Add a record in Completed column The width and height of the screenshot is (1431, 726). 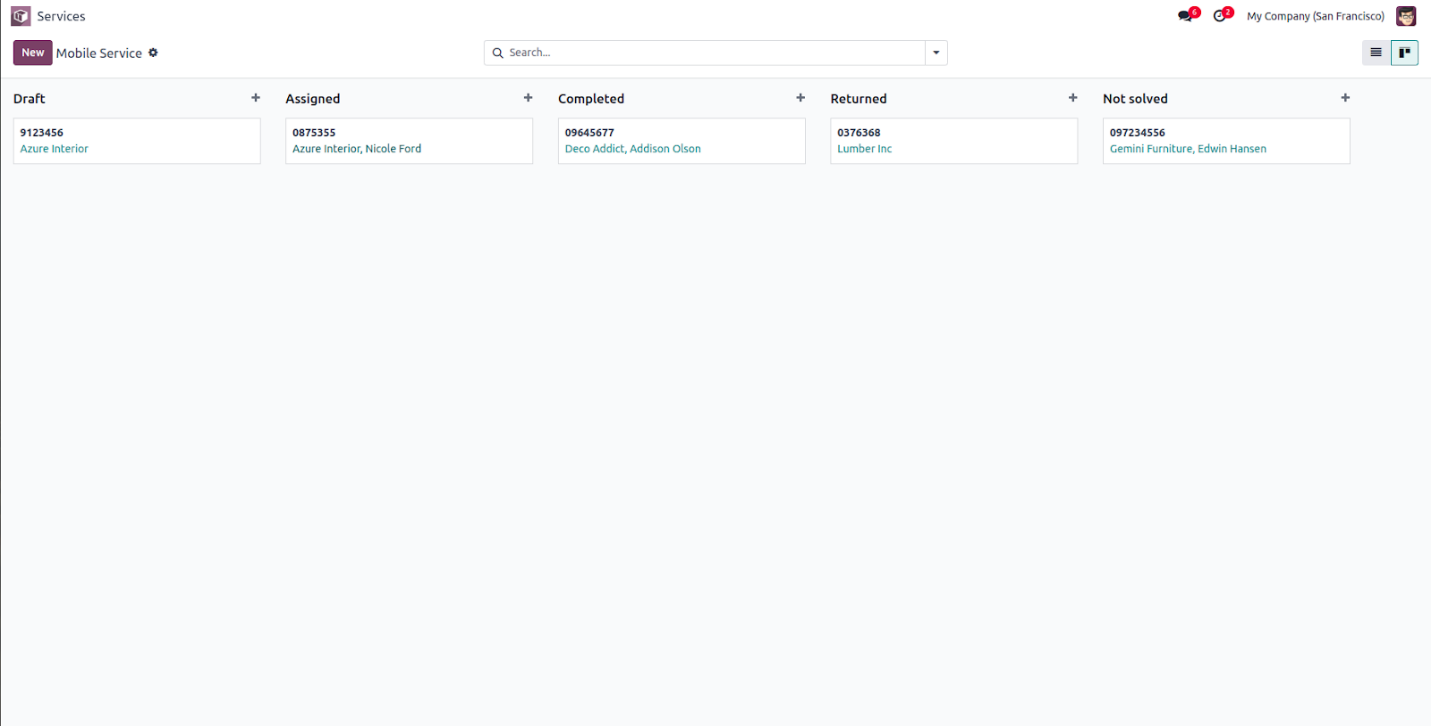point(800,98)
